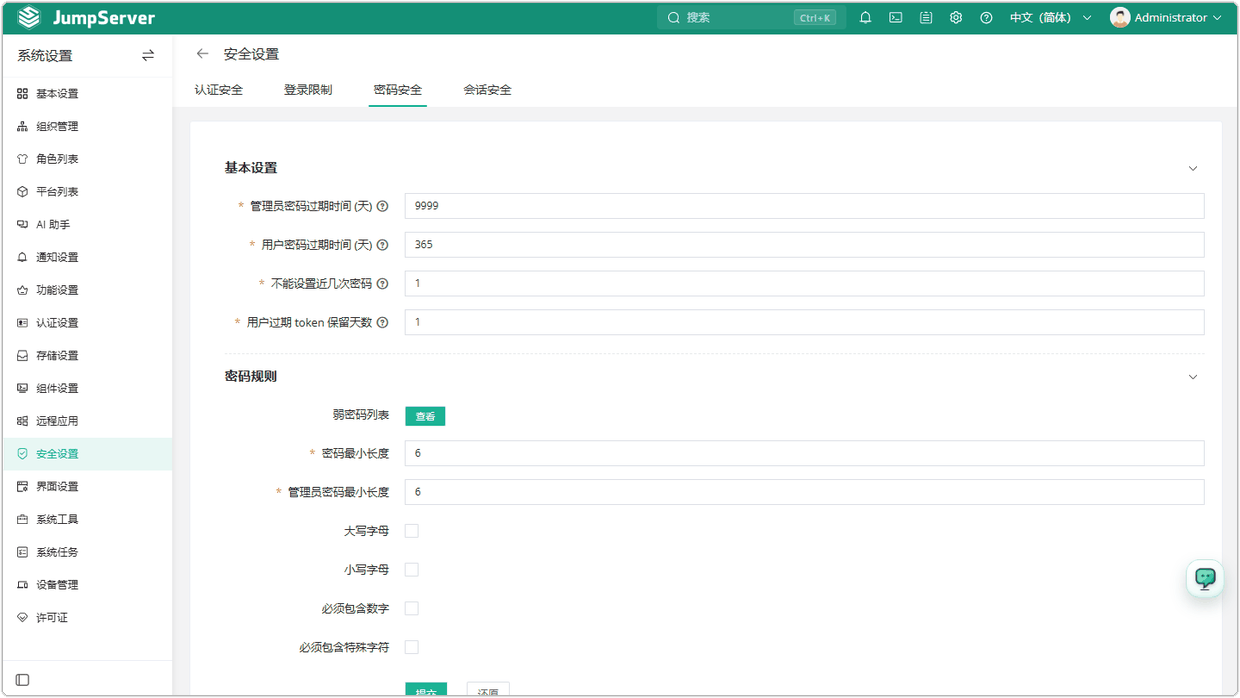1240x698 pixels.
Task: Click the JumpServer logo icon
Action: 29,18
